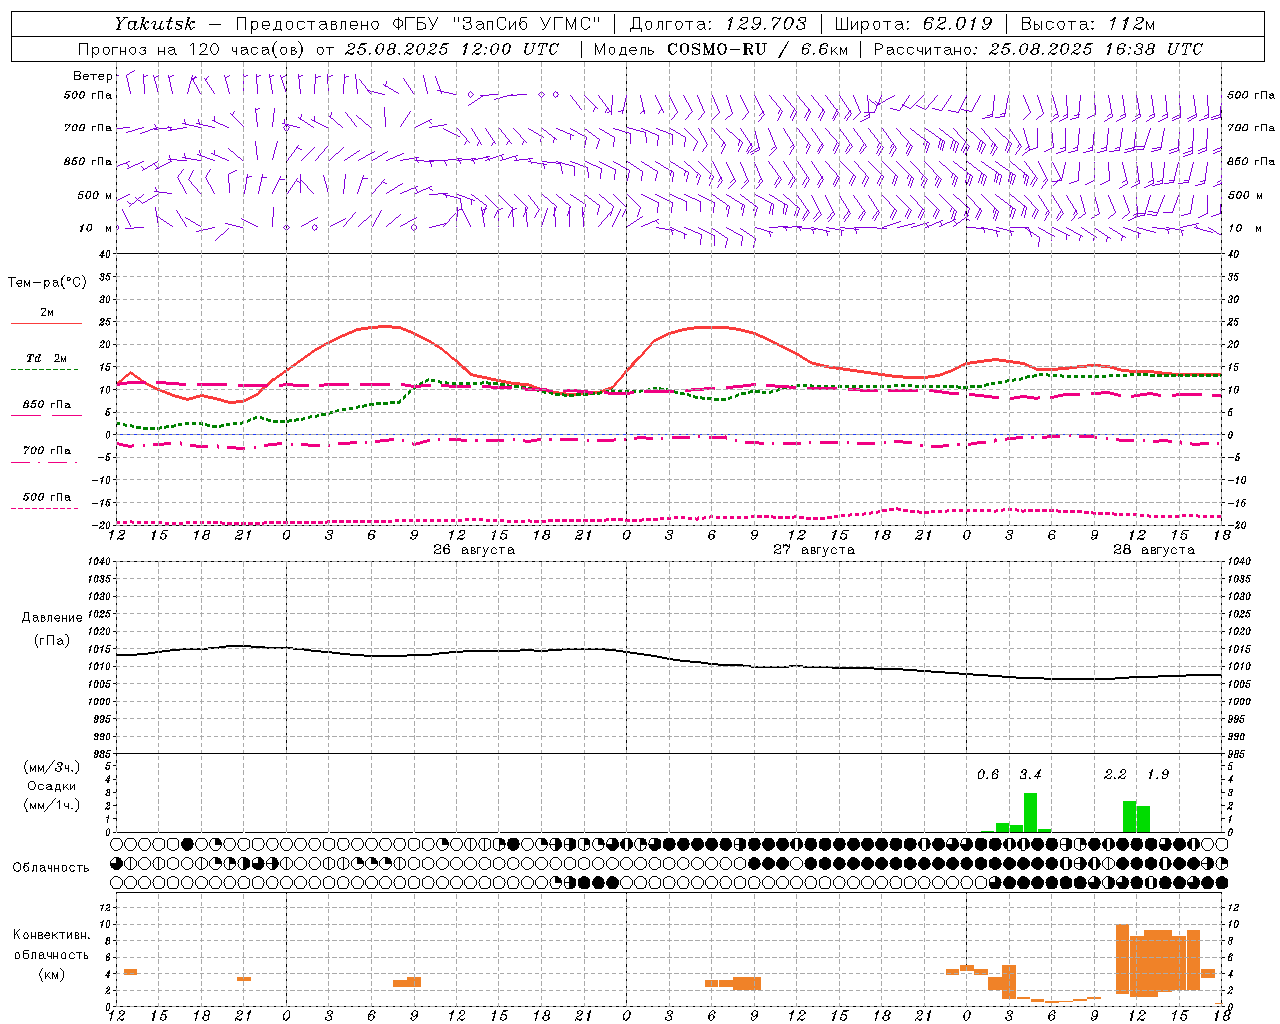Click the 'Ветер' wind panel label
This screenshot has width=1280, height=1024.
coord(93,76)
